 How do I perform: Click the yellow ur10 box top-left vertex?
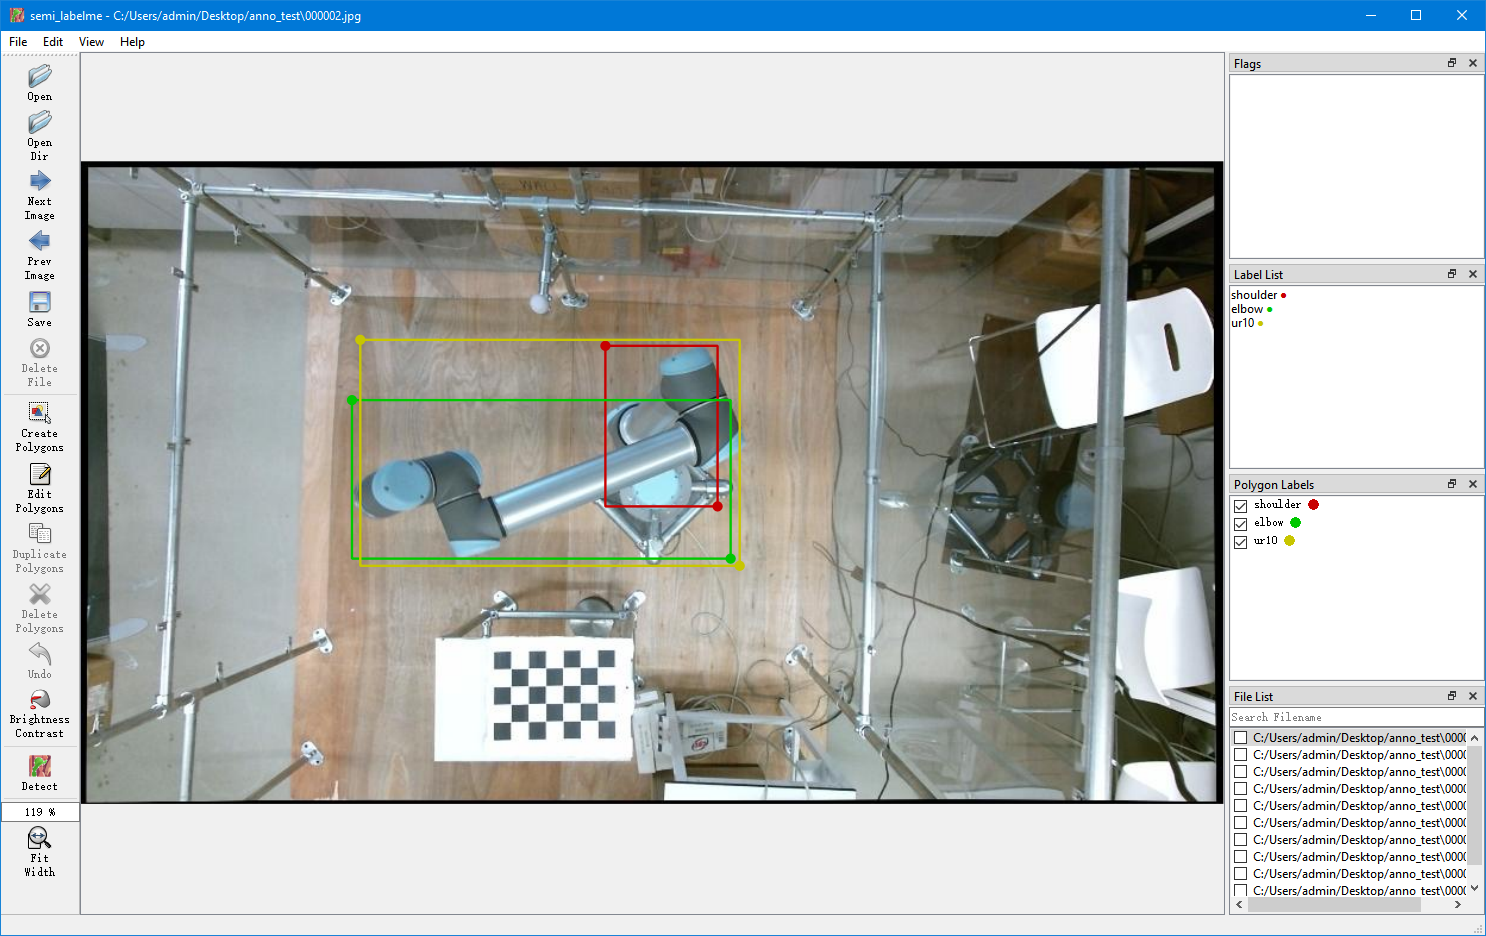361,340
